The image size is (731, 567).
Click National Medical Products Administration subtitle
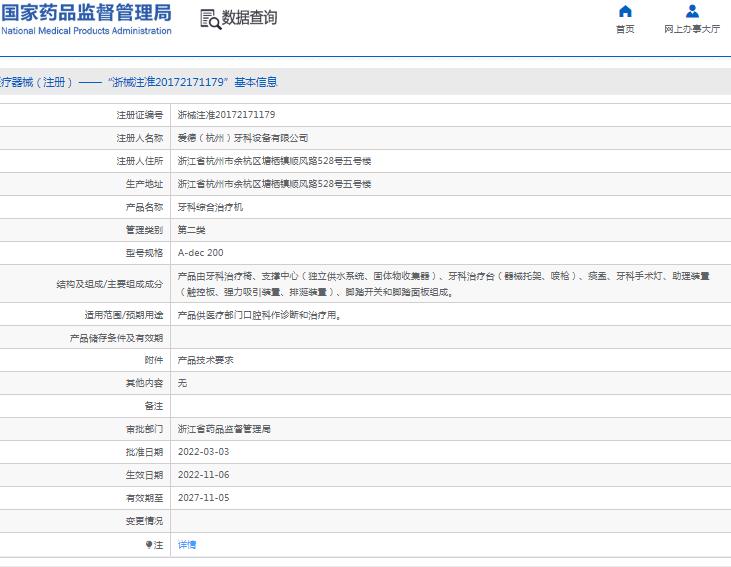(x=86, y=31)
